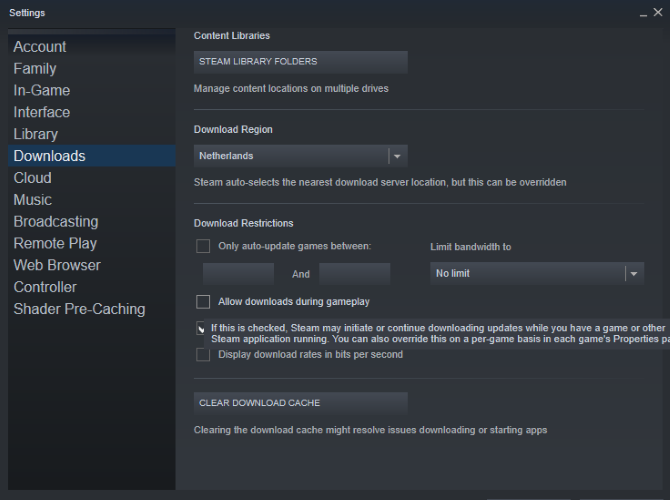Select Cloud in the settings sidebar
Viewport: 670px width, 500px height.
32,178
